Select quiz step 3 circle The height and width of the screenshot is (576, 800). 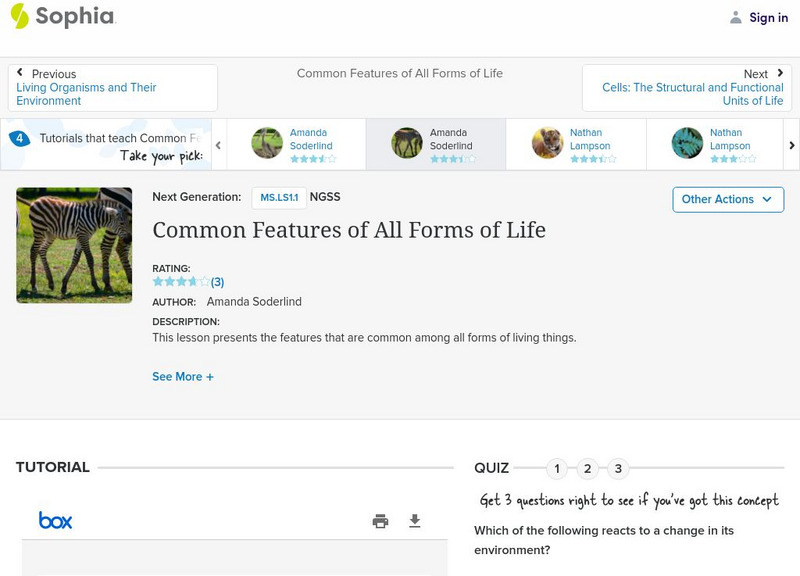coord(616,467)
